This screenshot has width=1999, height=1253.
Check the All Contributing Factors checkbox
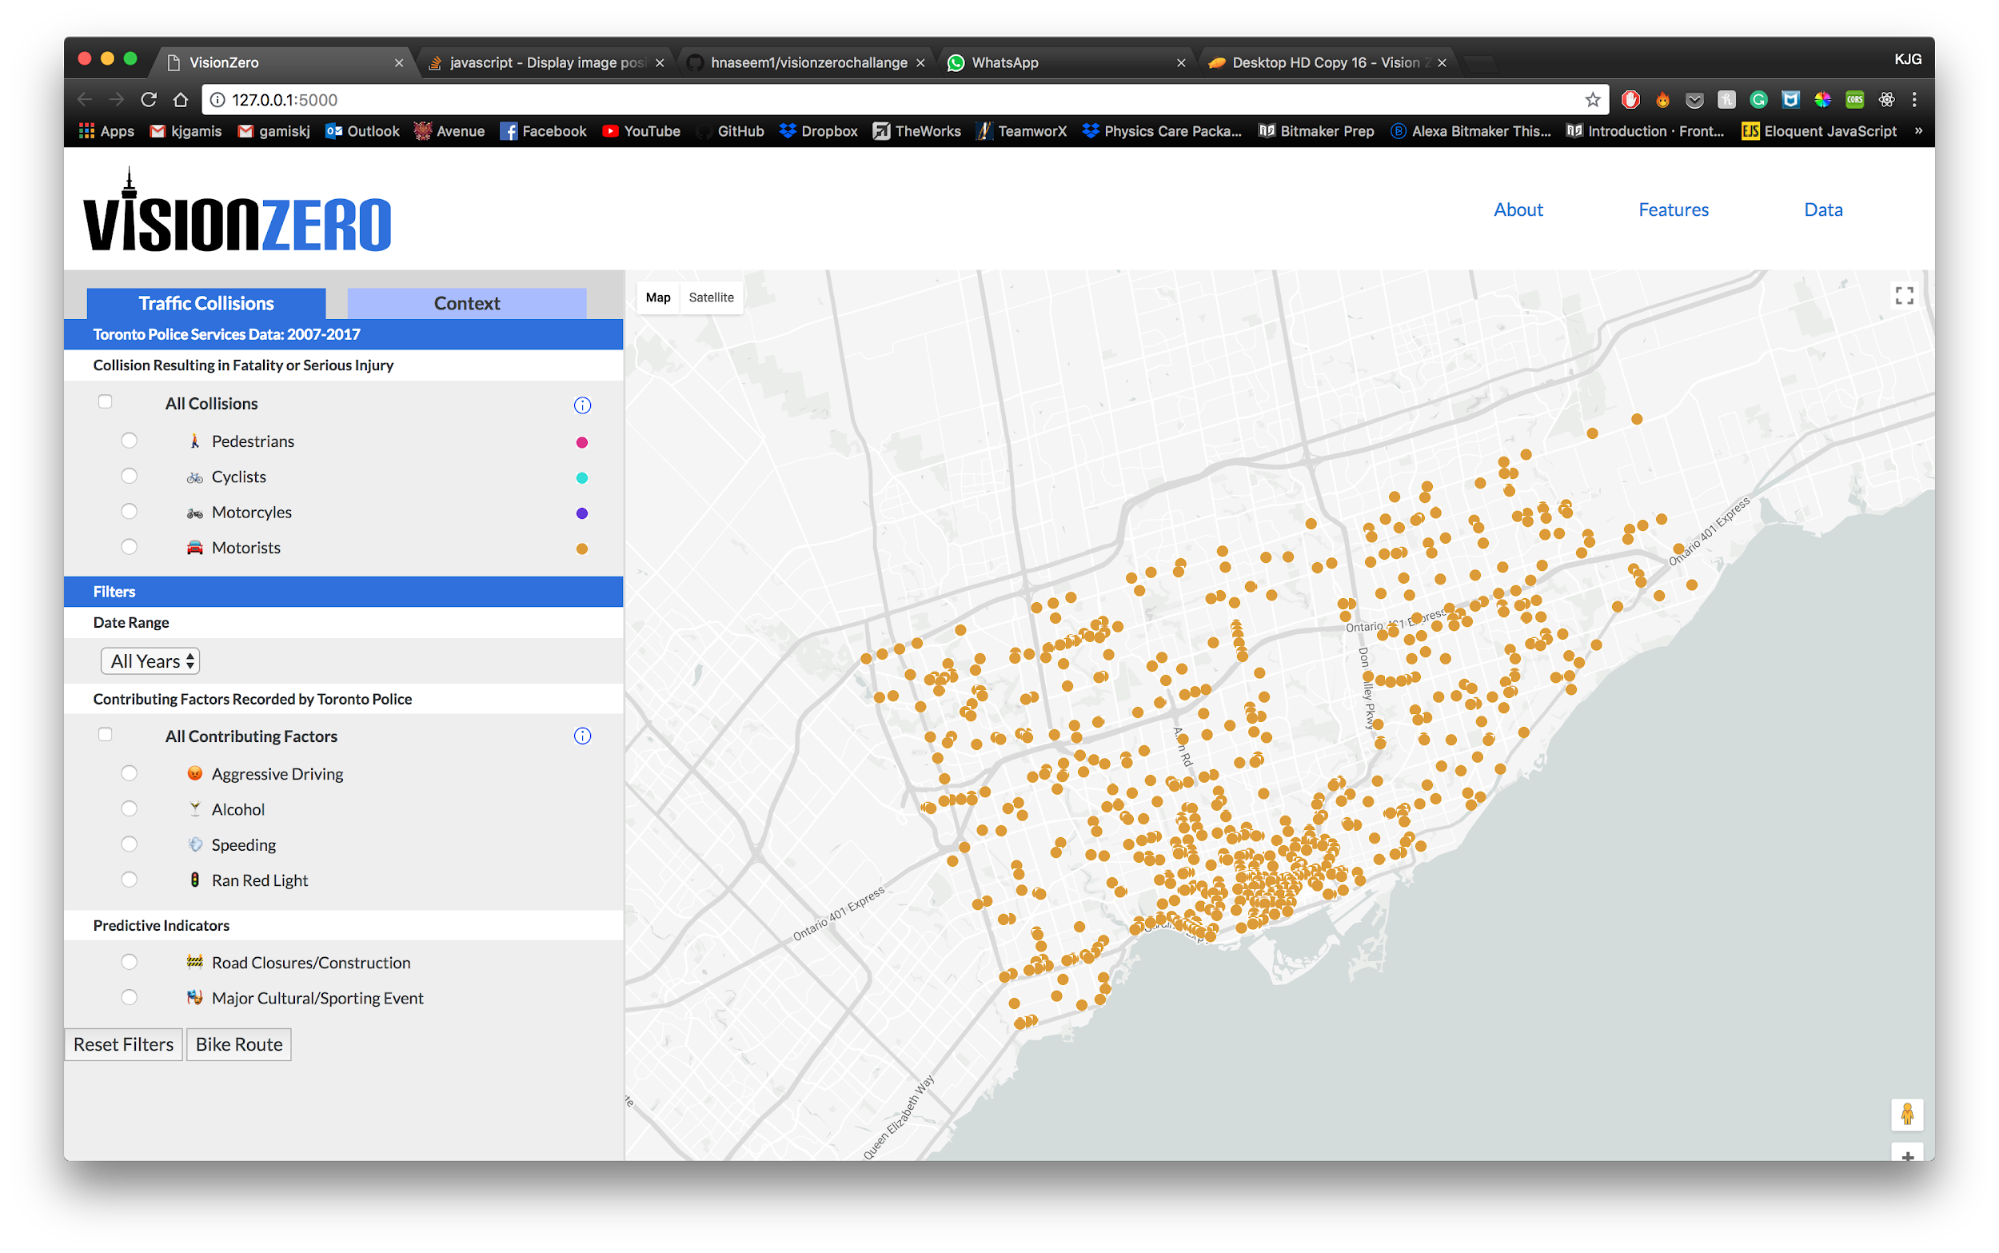coord(105,735)
